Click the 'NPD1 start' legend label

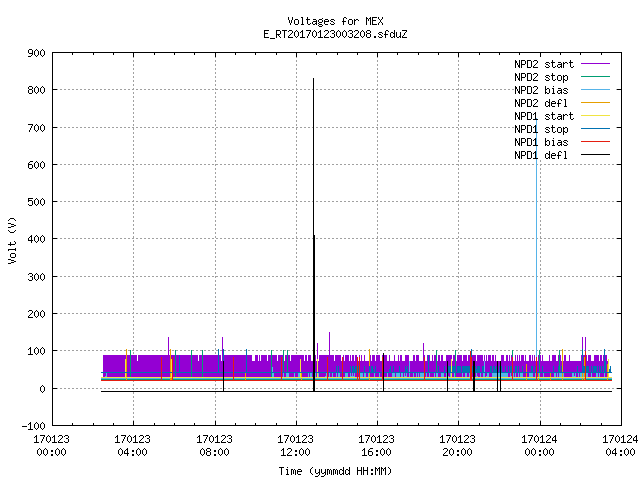(x=544, y=116)
